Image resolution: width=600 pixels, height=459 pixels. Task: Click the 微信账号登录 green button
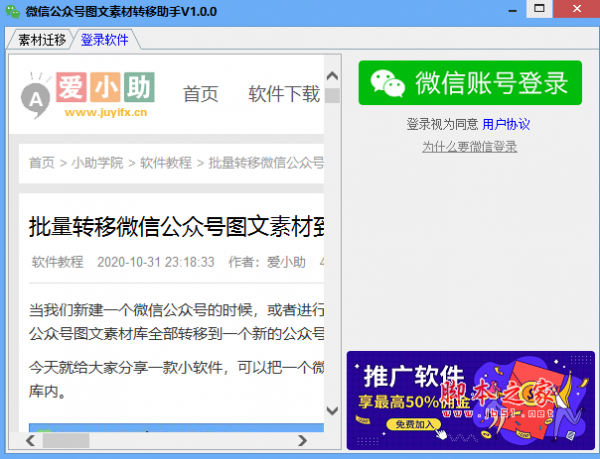click(470, 83)
